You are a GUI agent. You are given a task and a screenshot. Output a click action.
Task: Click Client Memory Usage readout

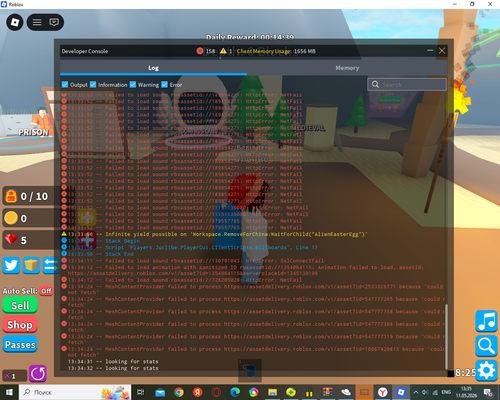point(276,51)
